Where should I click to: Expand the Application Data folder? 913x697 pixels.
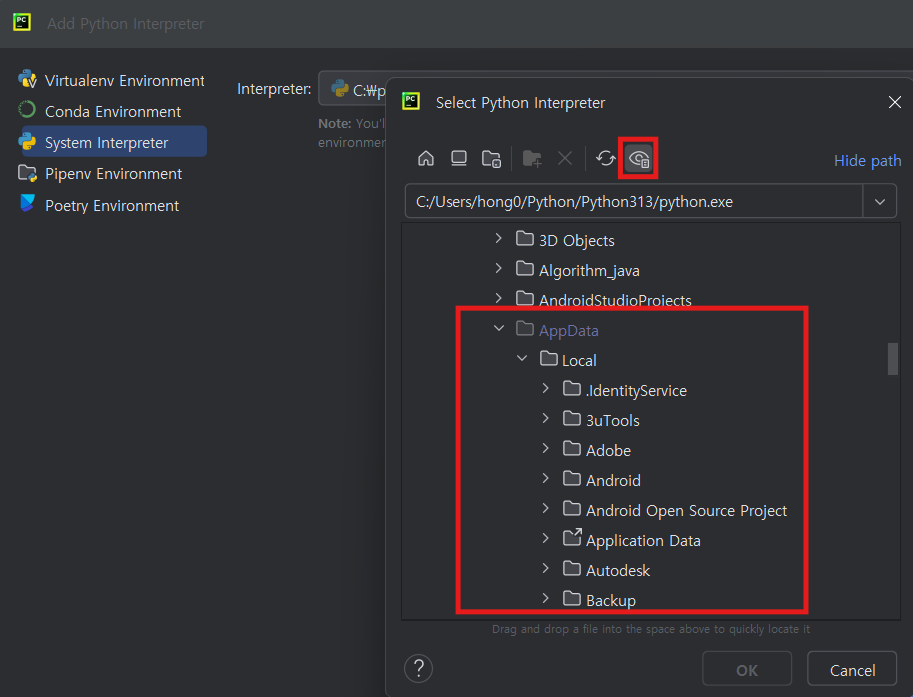click(x=546, y=538)
